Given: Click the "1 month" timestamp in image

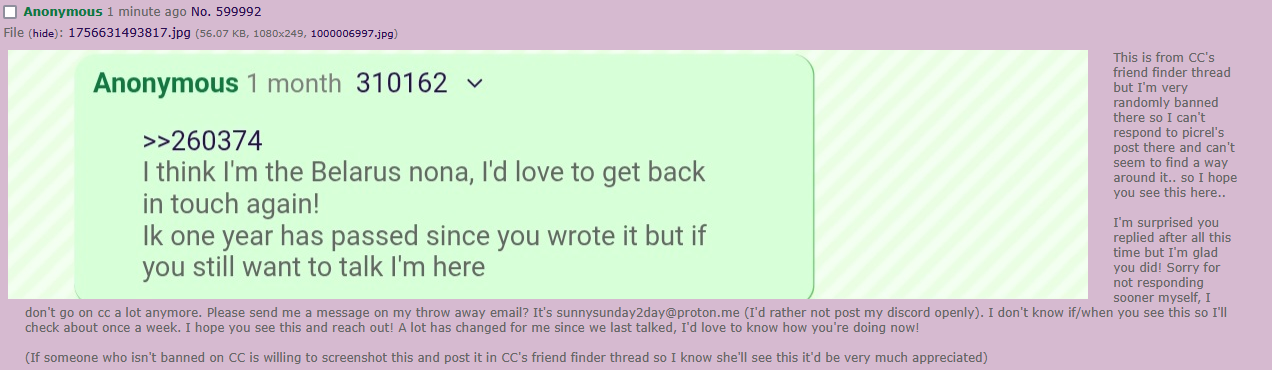Looking at the screenshot, I should pos(294,83).
